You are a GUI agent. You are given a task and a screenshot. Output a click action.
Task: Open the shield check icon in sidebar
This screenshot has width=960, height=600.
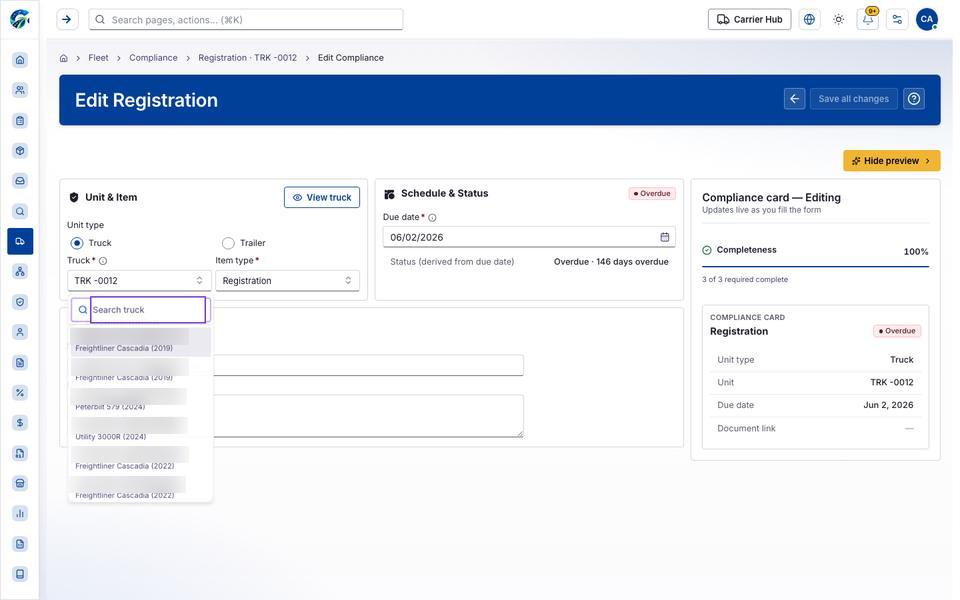pyautogui.click(x=20, y=302)
